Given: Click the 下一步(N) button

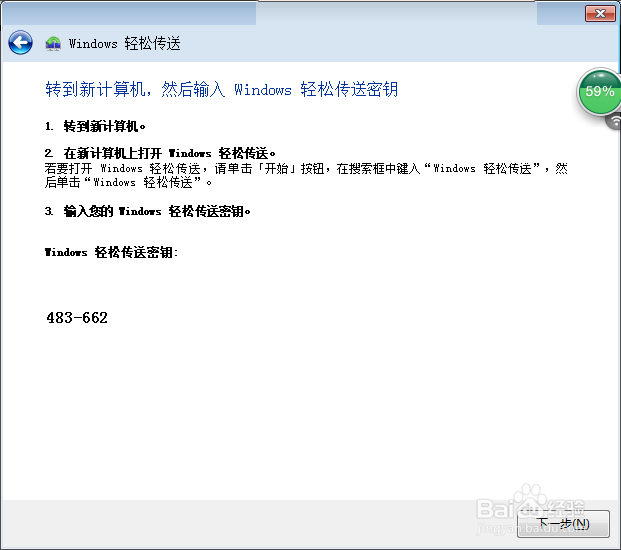Looking at the screenshot, I should point(563,523).
